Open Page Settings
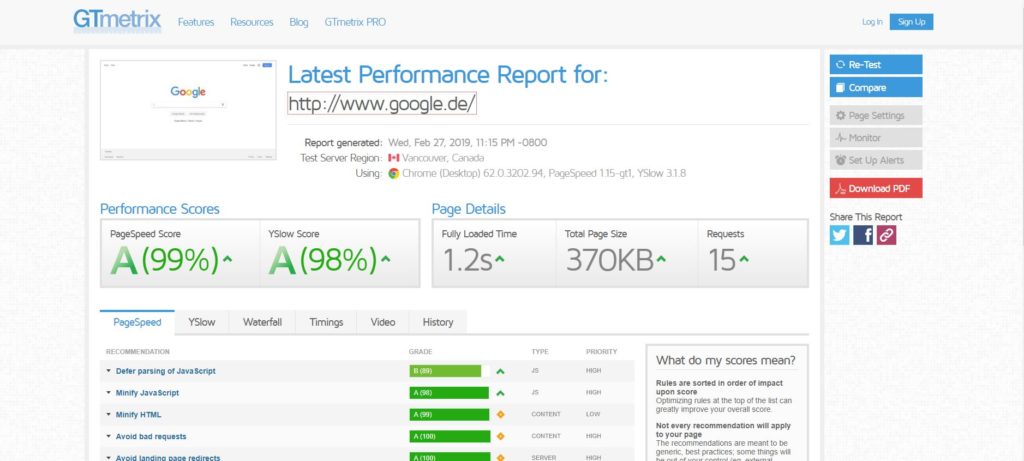This screenshot has width=1024, height=461. click(x=876, y=116)
